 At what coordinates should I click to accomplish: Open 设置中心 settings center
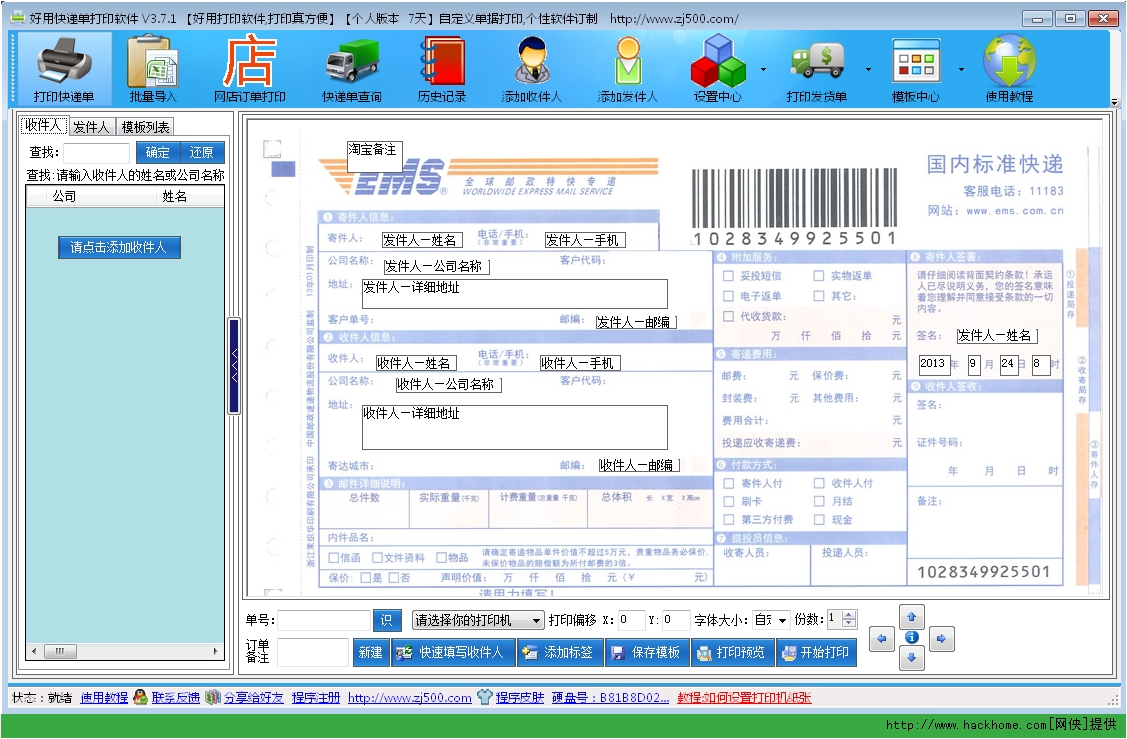coord(718,69)
